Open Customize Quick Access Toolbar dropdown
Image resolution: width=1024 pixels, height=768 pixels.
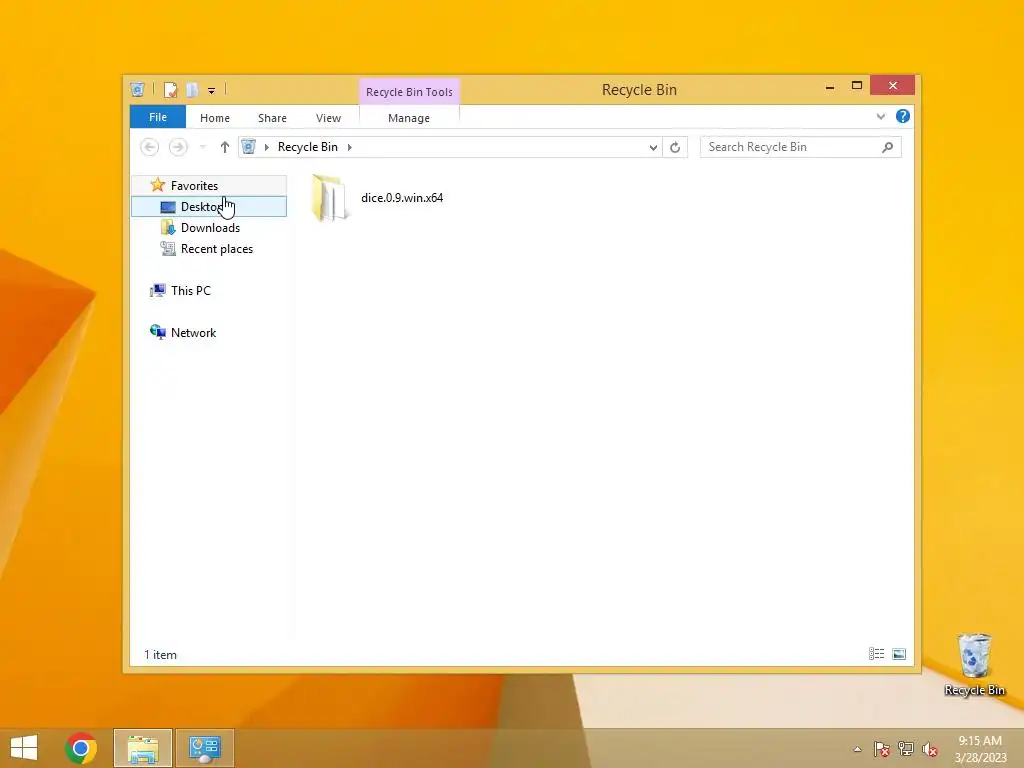pyautogui.click(x=212, y=91)
